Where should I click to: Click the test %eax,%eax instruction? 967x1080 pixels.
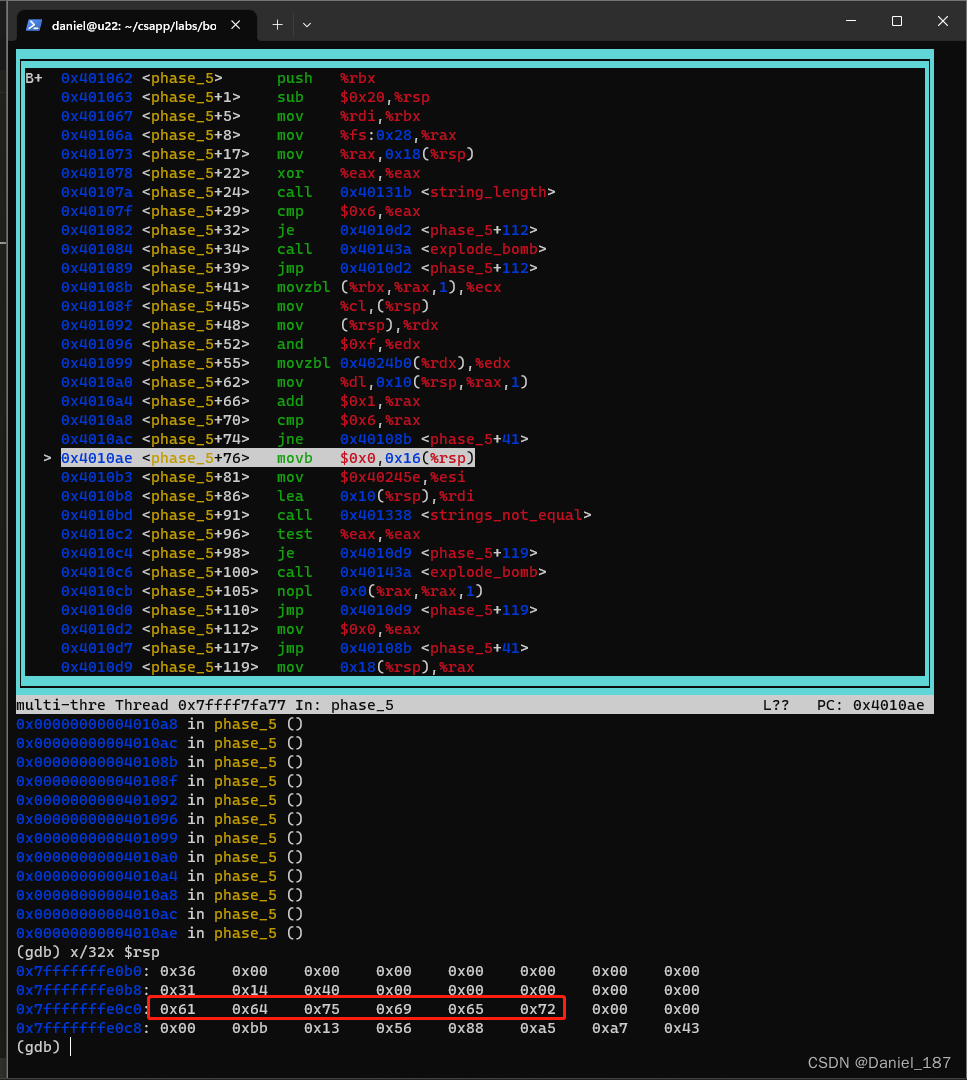[x=349, y=534]
